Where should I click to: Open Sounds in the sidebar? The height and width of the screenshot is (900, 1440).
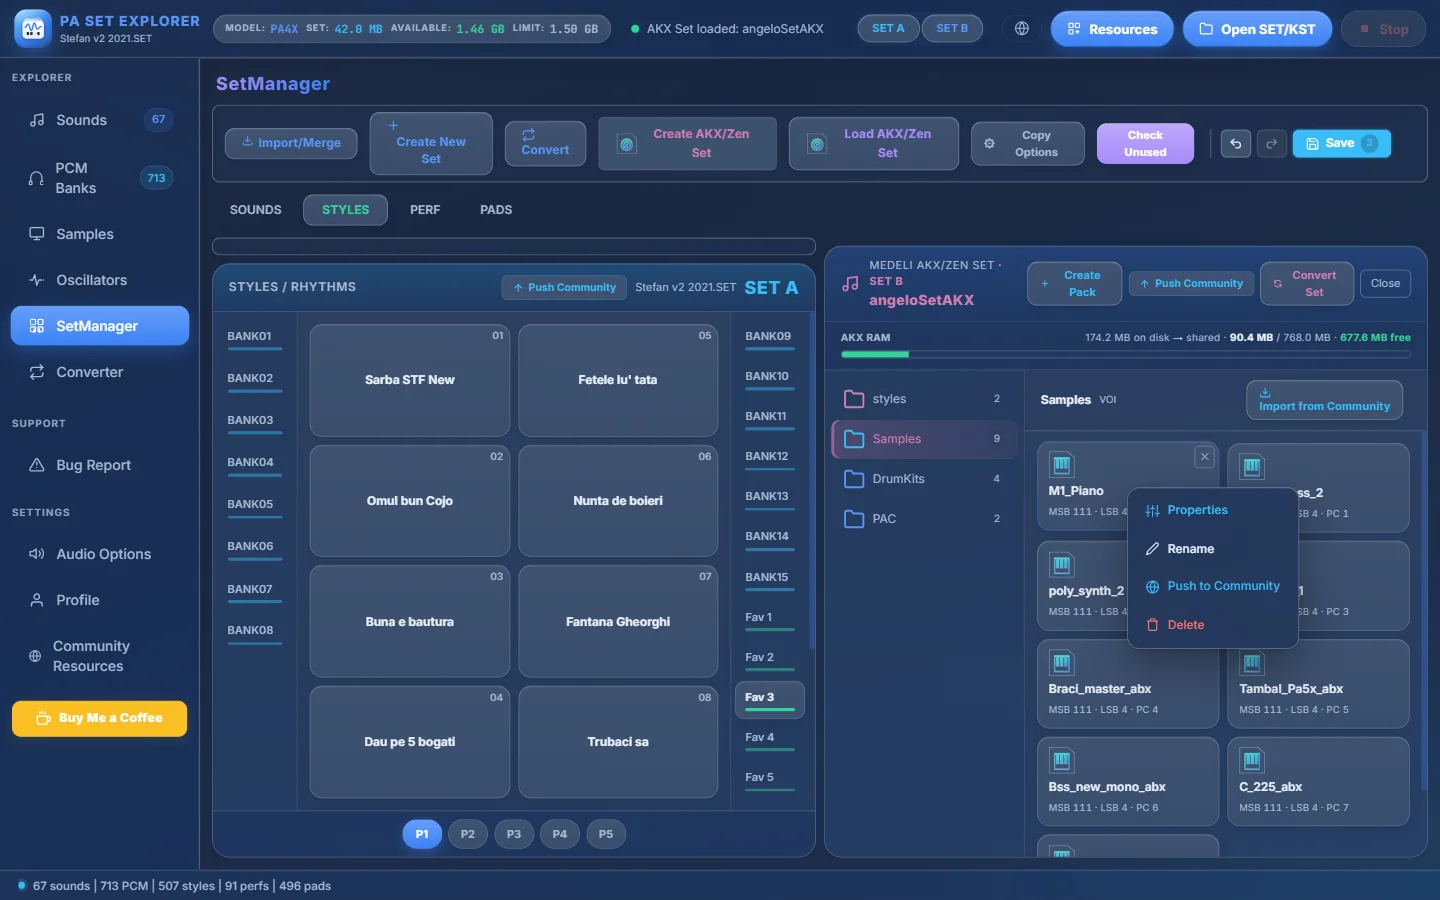[x=100, y=120]
